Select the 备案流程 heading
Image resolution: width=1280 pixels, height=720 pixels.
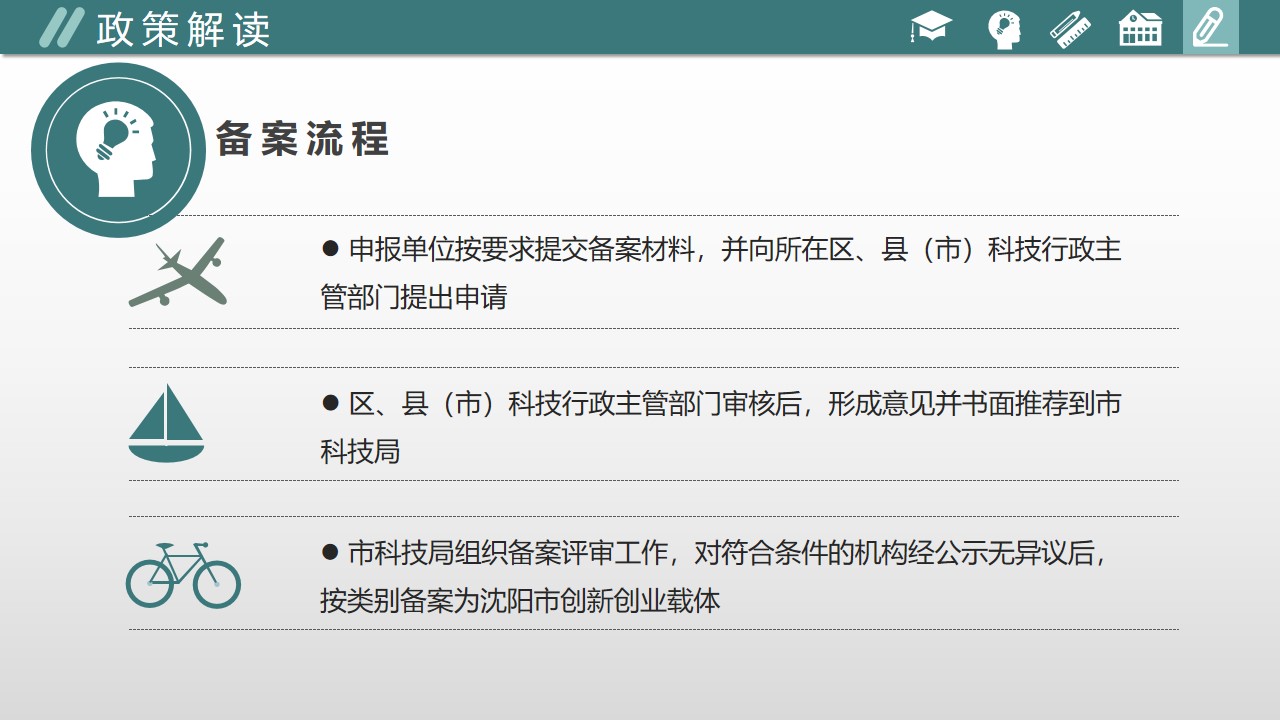coord(302,140)
